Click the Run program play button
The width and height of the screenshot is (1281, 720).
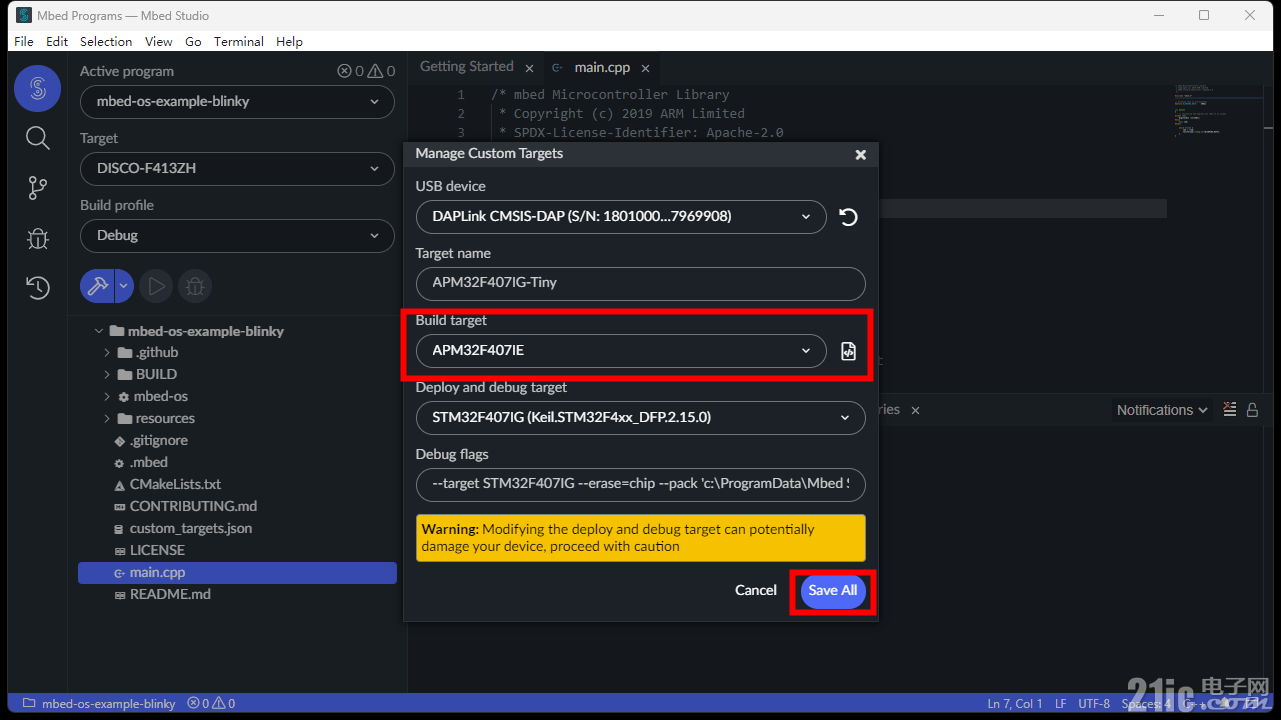(x=156, y=287)
